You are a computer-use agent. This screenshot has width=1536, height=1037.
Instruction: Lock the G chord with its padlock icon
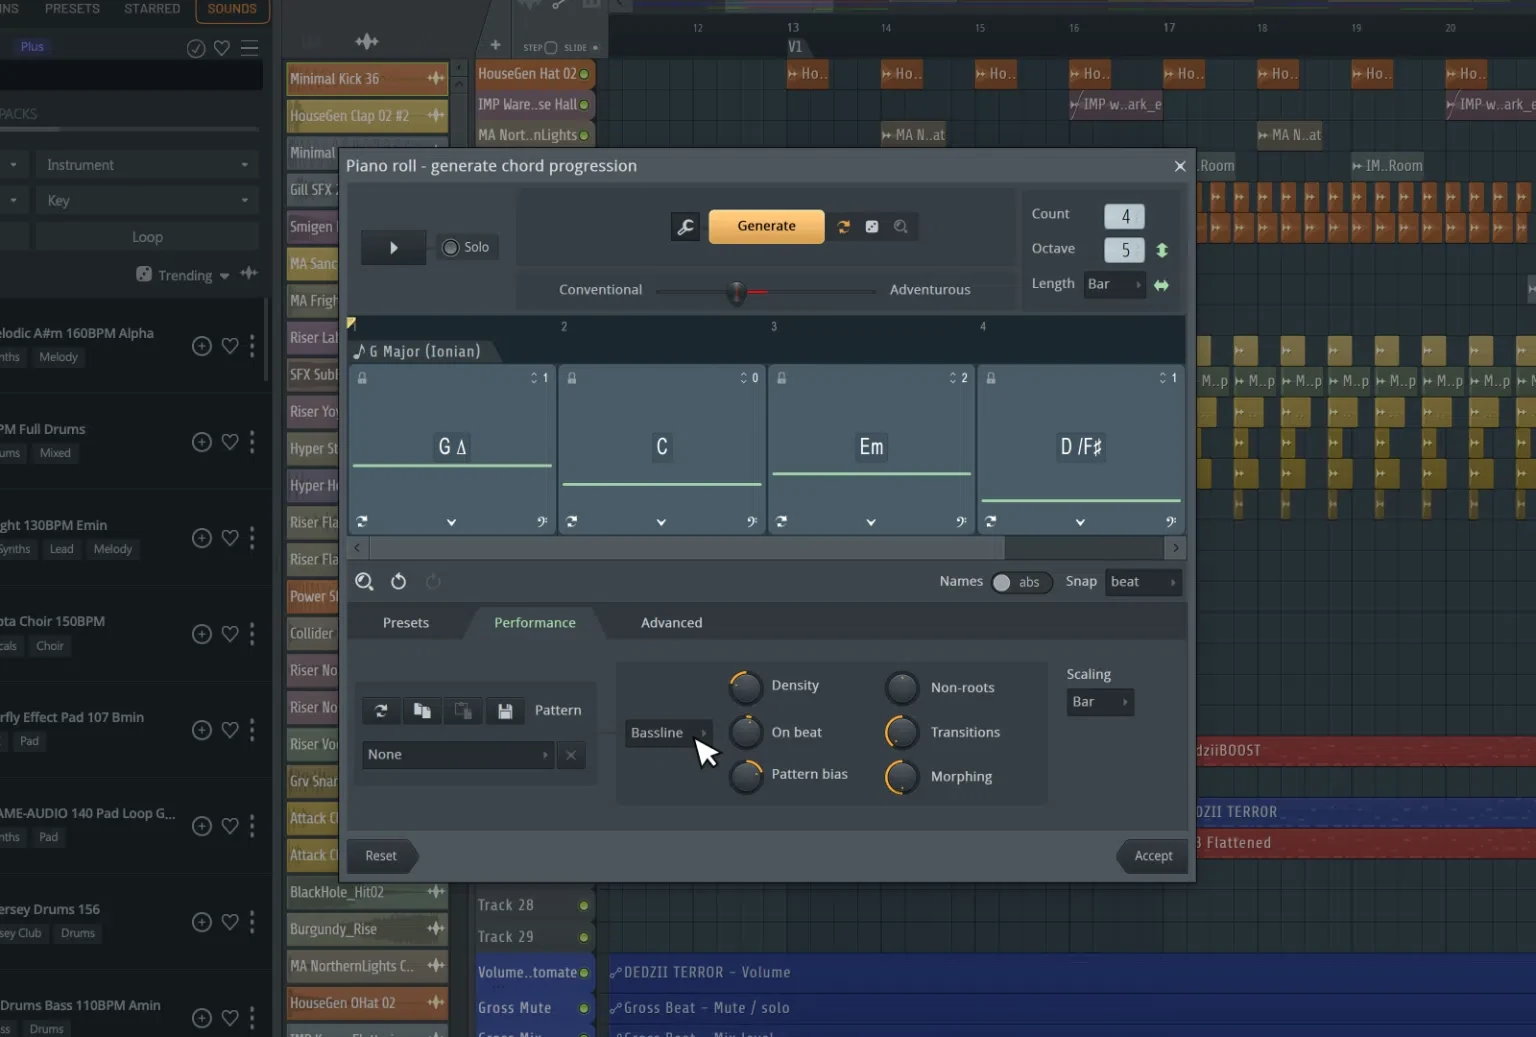pos(361,377)
